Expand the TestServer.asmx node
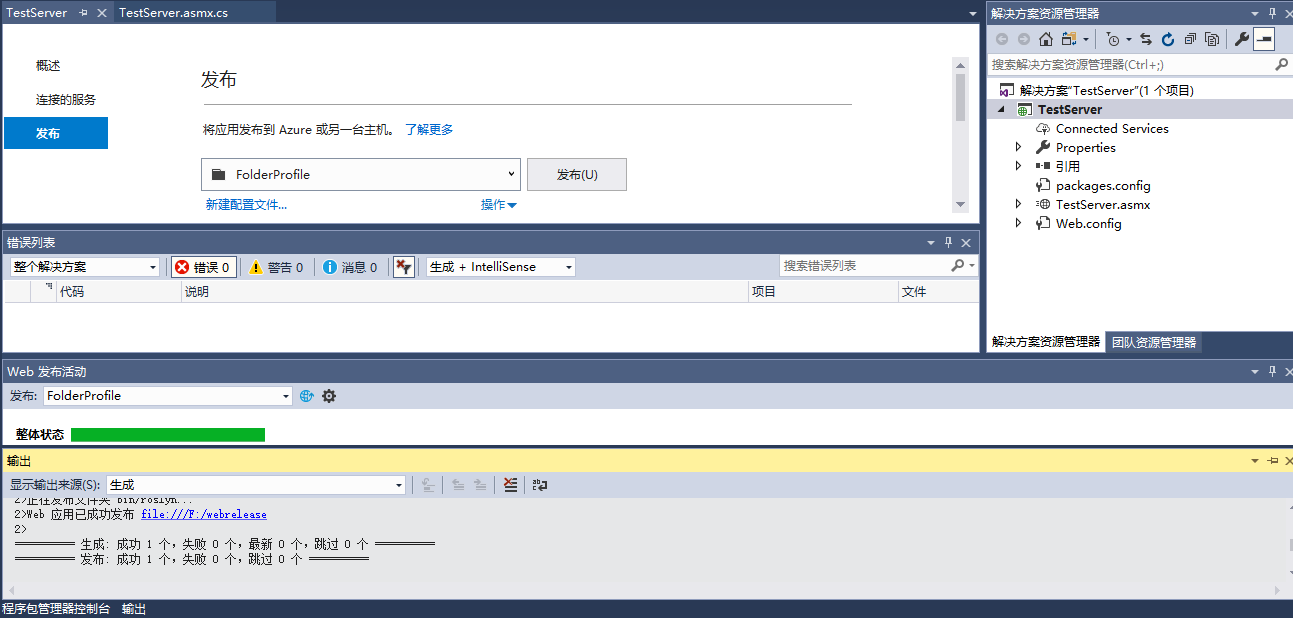 coord(1018,204)
